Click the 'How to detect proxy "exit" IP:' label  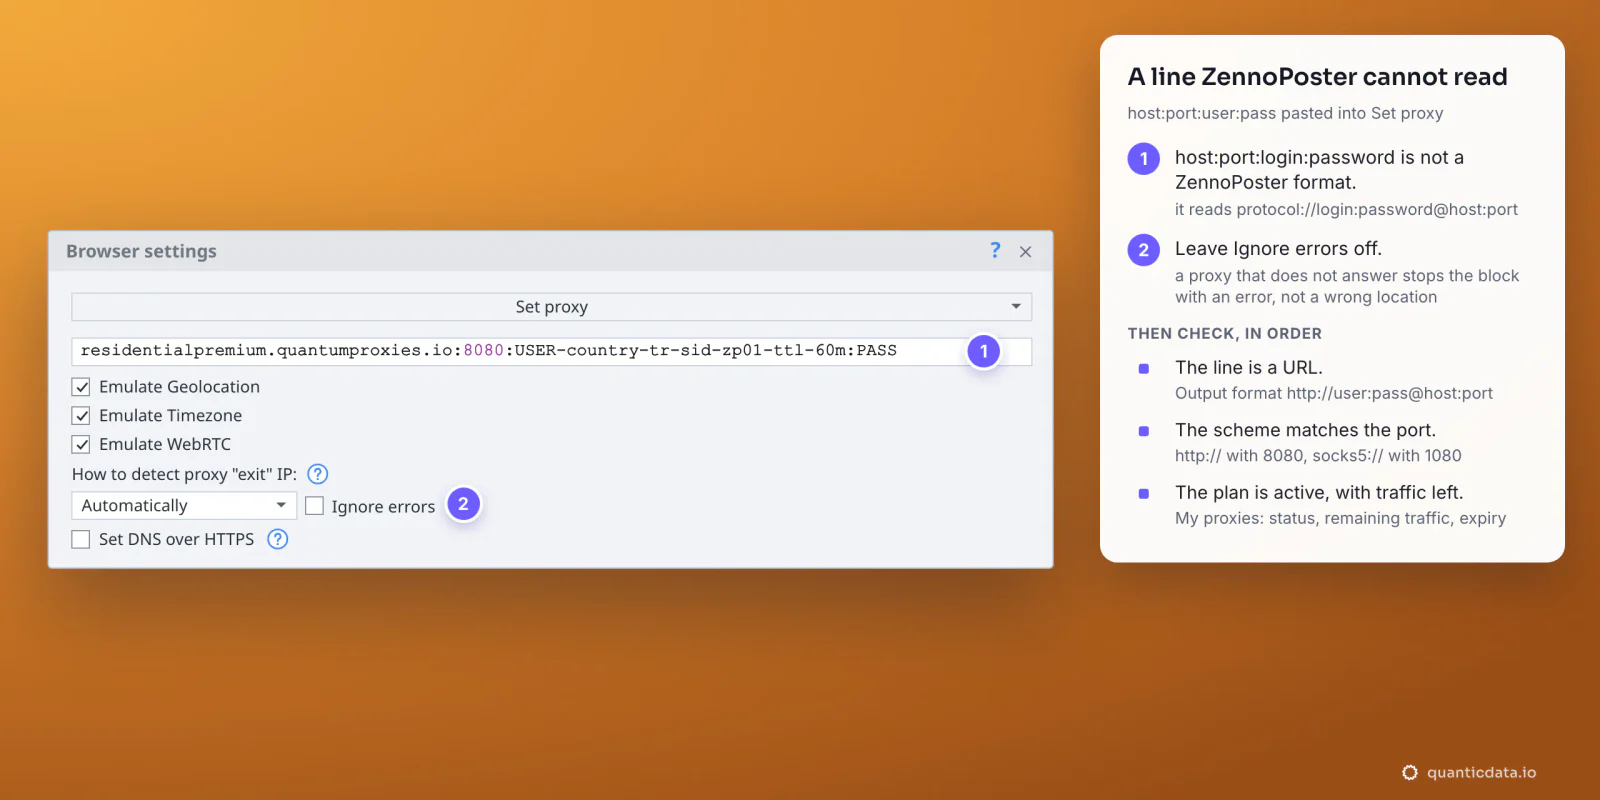point(184,474)
